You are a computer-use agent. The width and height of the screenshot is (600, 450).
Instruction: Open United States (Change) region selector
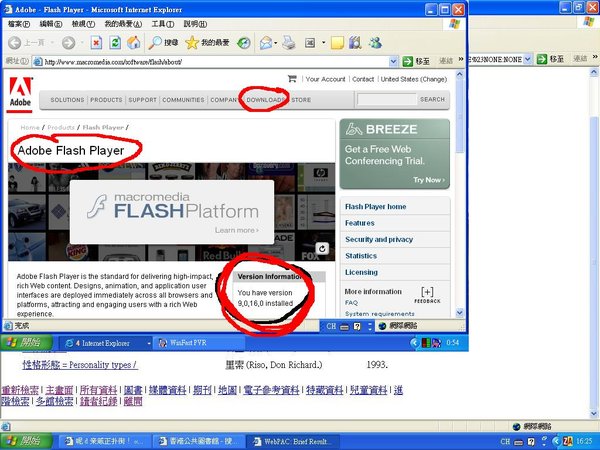413,79
